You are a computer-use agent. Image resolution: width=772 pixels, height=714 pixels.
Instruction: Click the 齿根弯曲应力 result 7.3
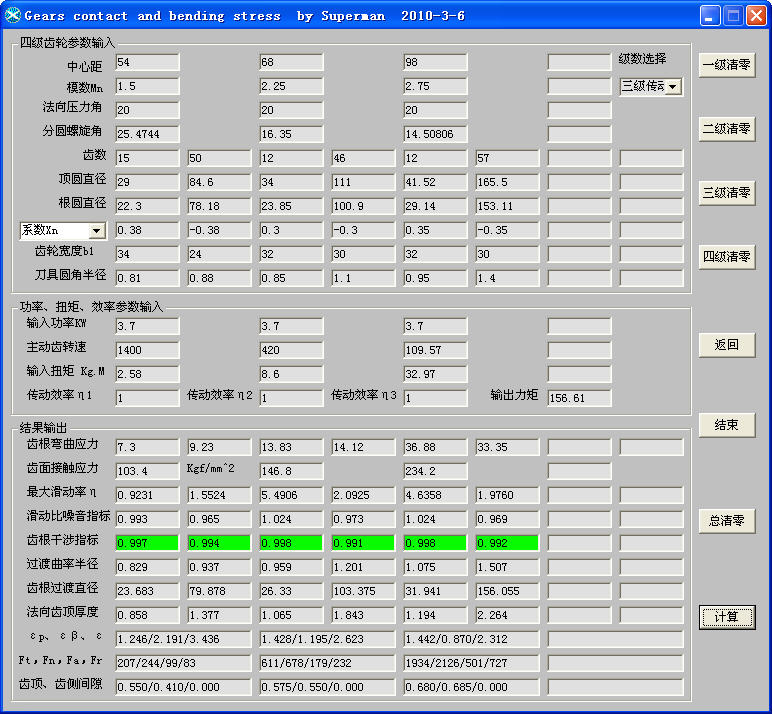147,447
